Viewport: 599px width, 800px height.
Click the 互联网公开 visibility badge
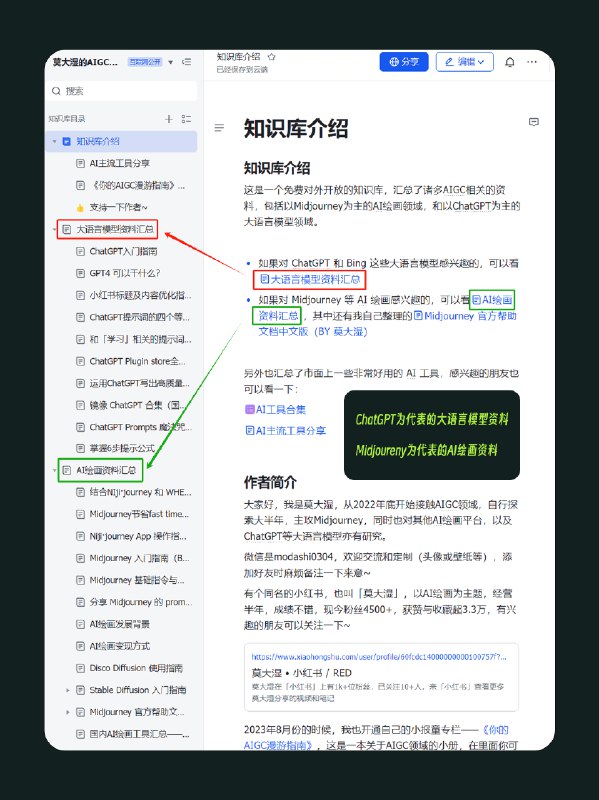[145, 62]
